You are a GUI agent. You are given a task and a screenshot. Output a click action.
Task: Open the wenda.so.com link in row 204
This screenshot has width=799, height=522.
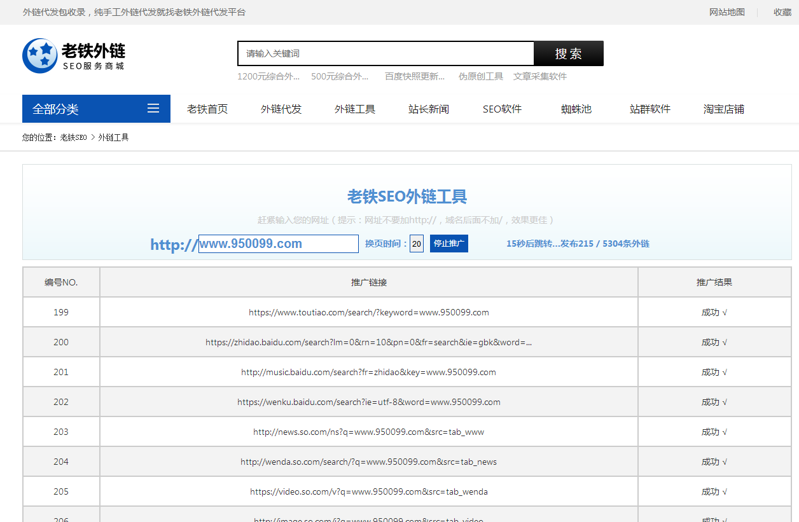(369, 462)
